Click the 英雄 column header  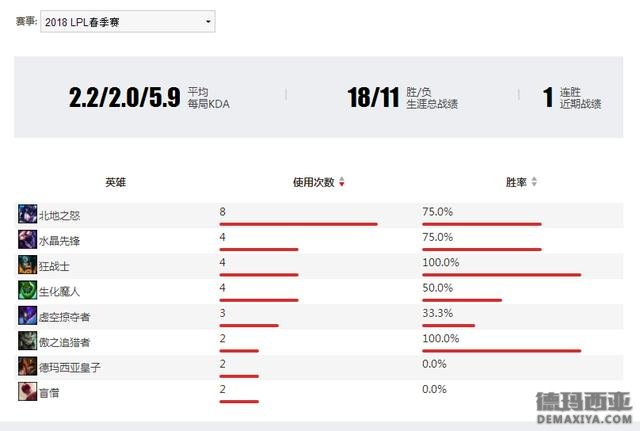tap(116, 182)
